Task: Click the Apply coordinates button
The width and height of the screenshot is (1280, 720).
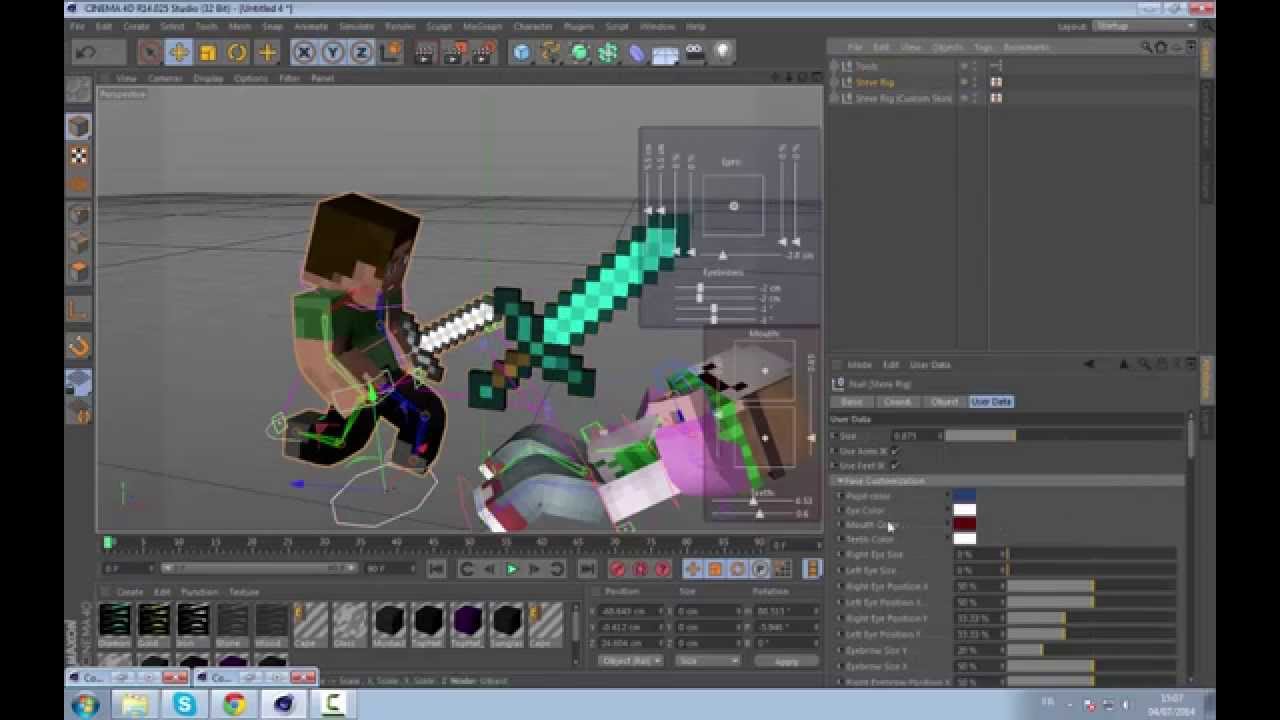Action: point(787,661)
